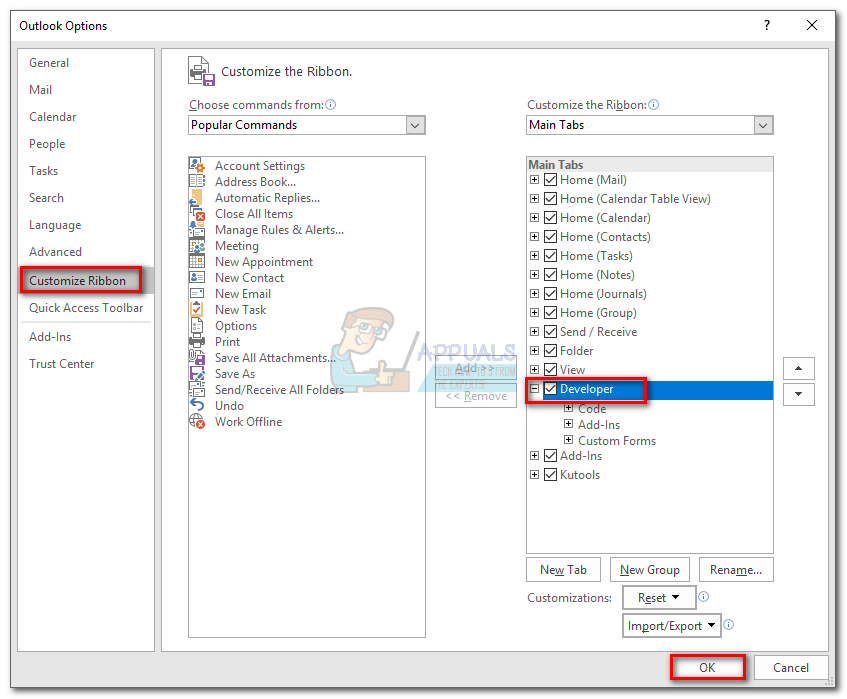Toggle the Kutools tab checkbox
This screenshot has height=699, width=847.
pos(550,475)
